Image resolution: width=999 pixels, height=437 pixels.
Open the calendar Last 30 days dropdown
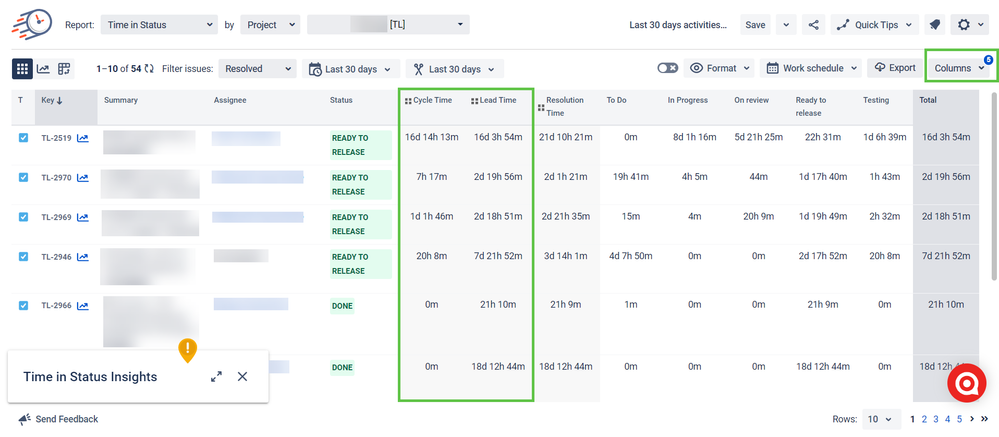coord(351,69)
